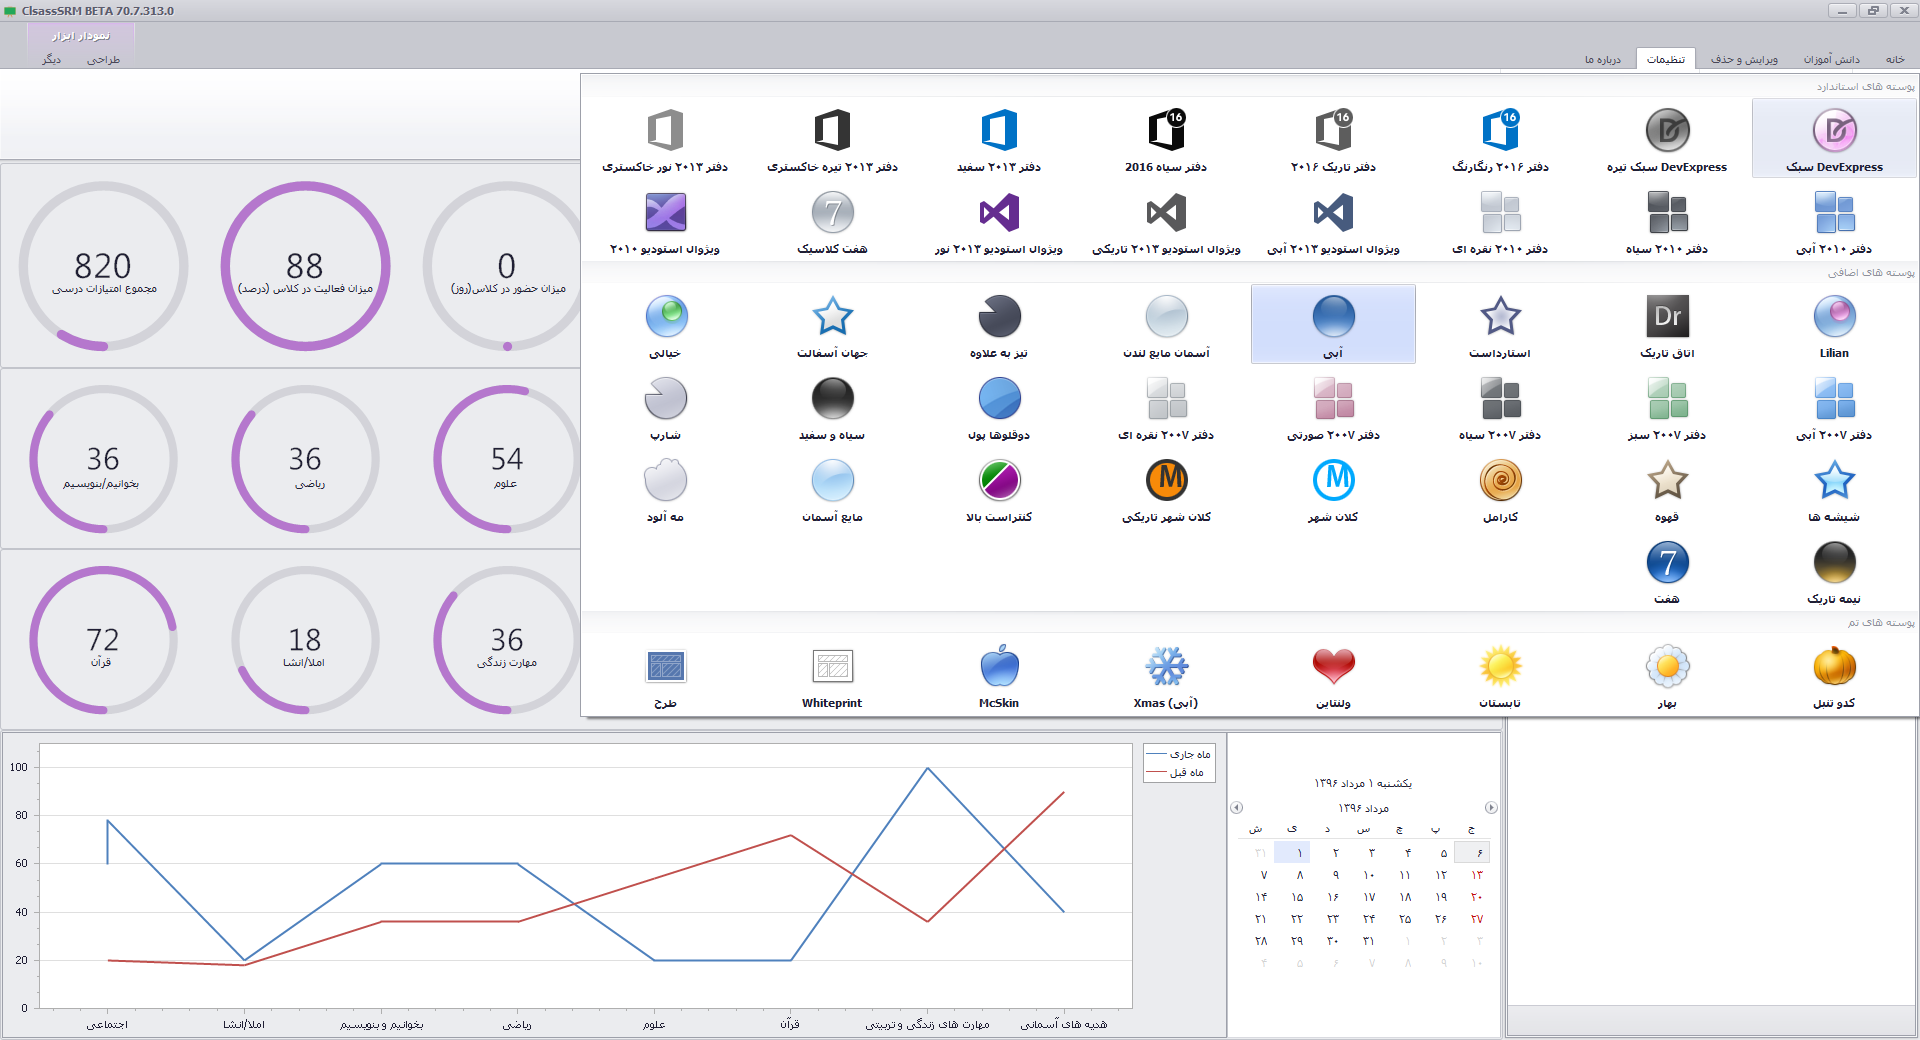Apply the Dark Side black sphere skin
Screen dimensions: 1920x1040
click(x=1834, y=571)
